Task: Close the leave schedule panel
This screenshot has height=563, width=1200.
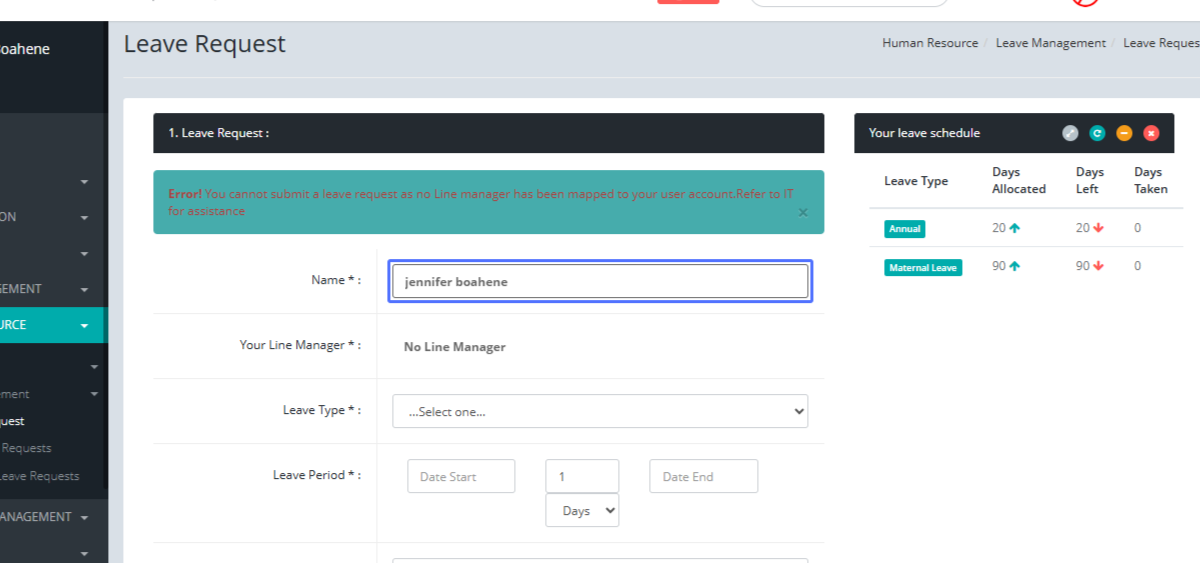Action: click(x=1151, y=133)
